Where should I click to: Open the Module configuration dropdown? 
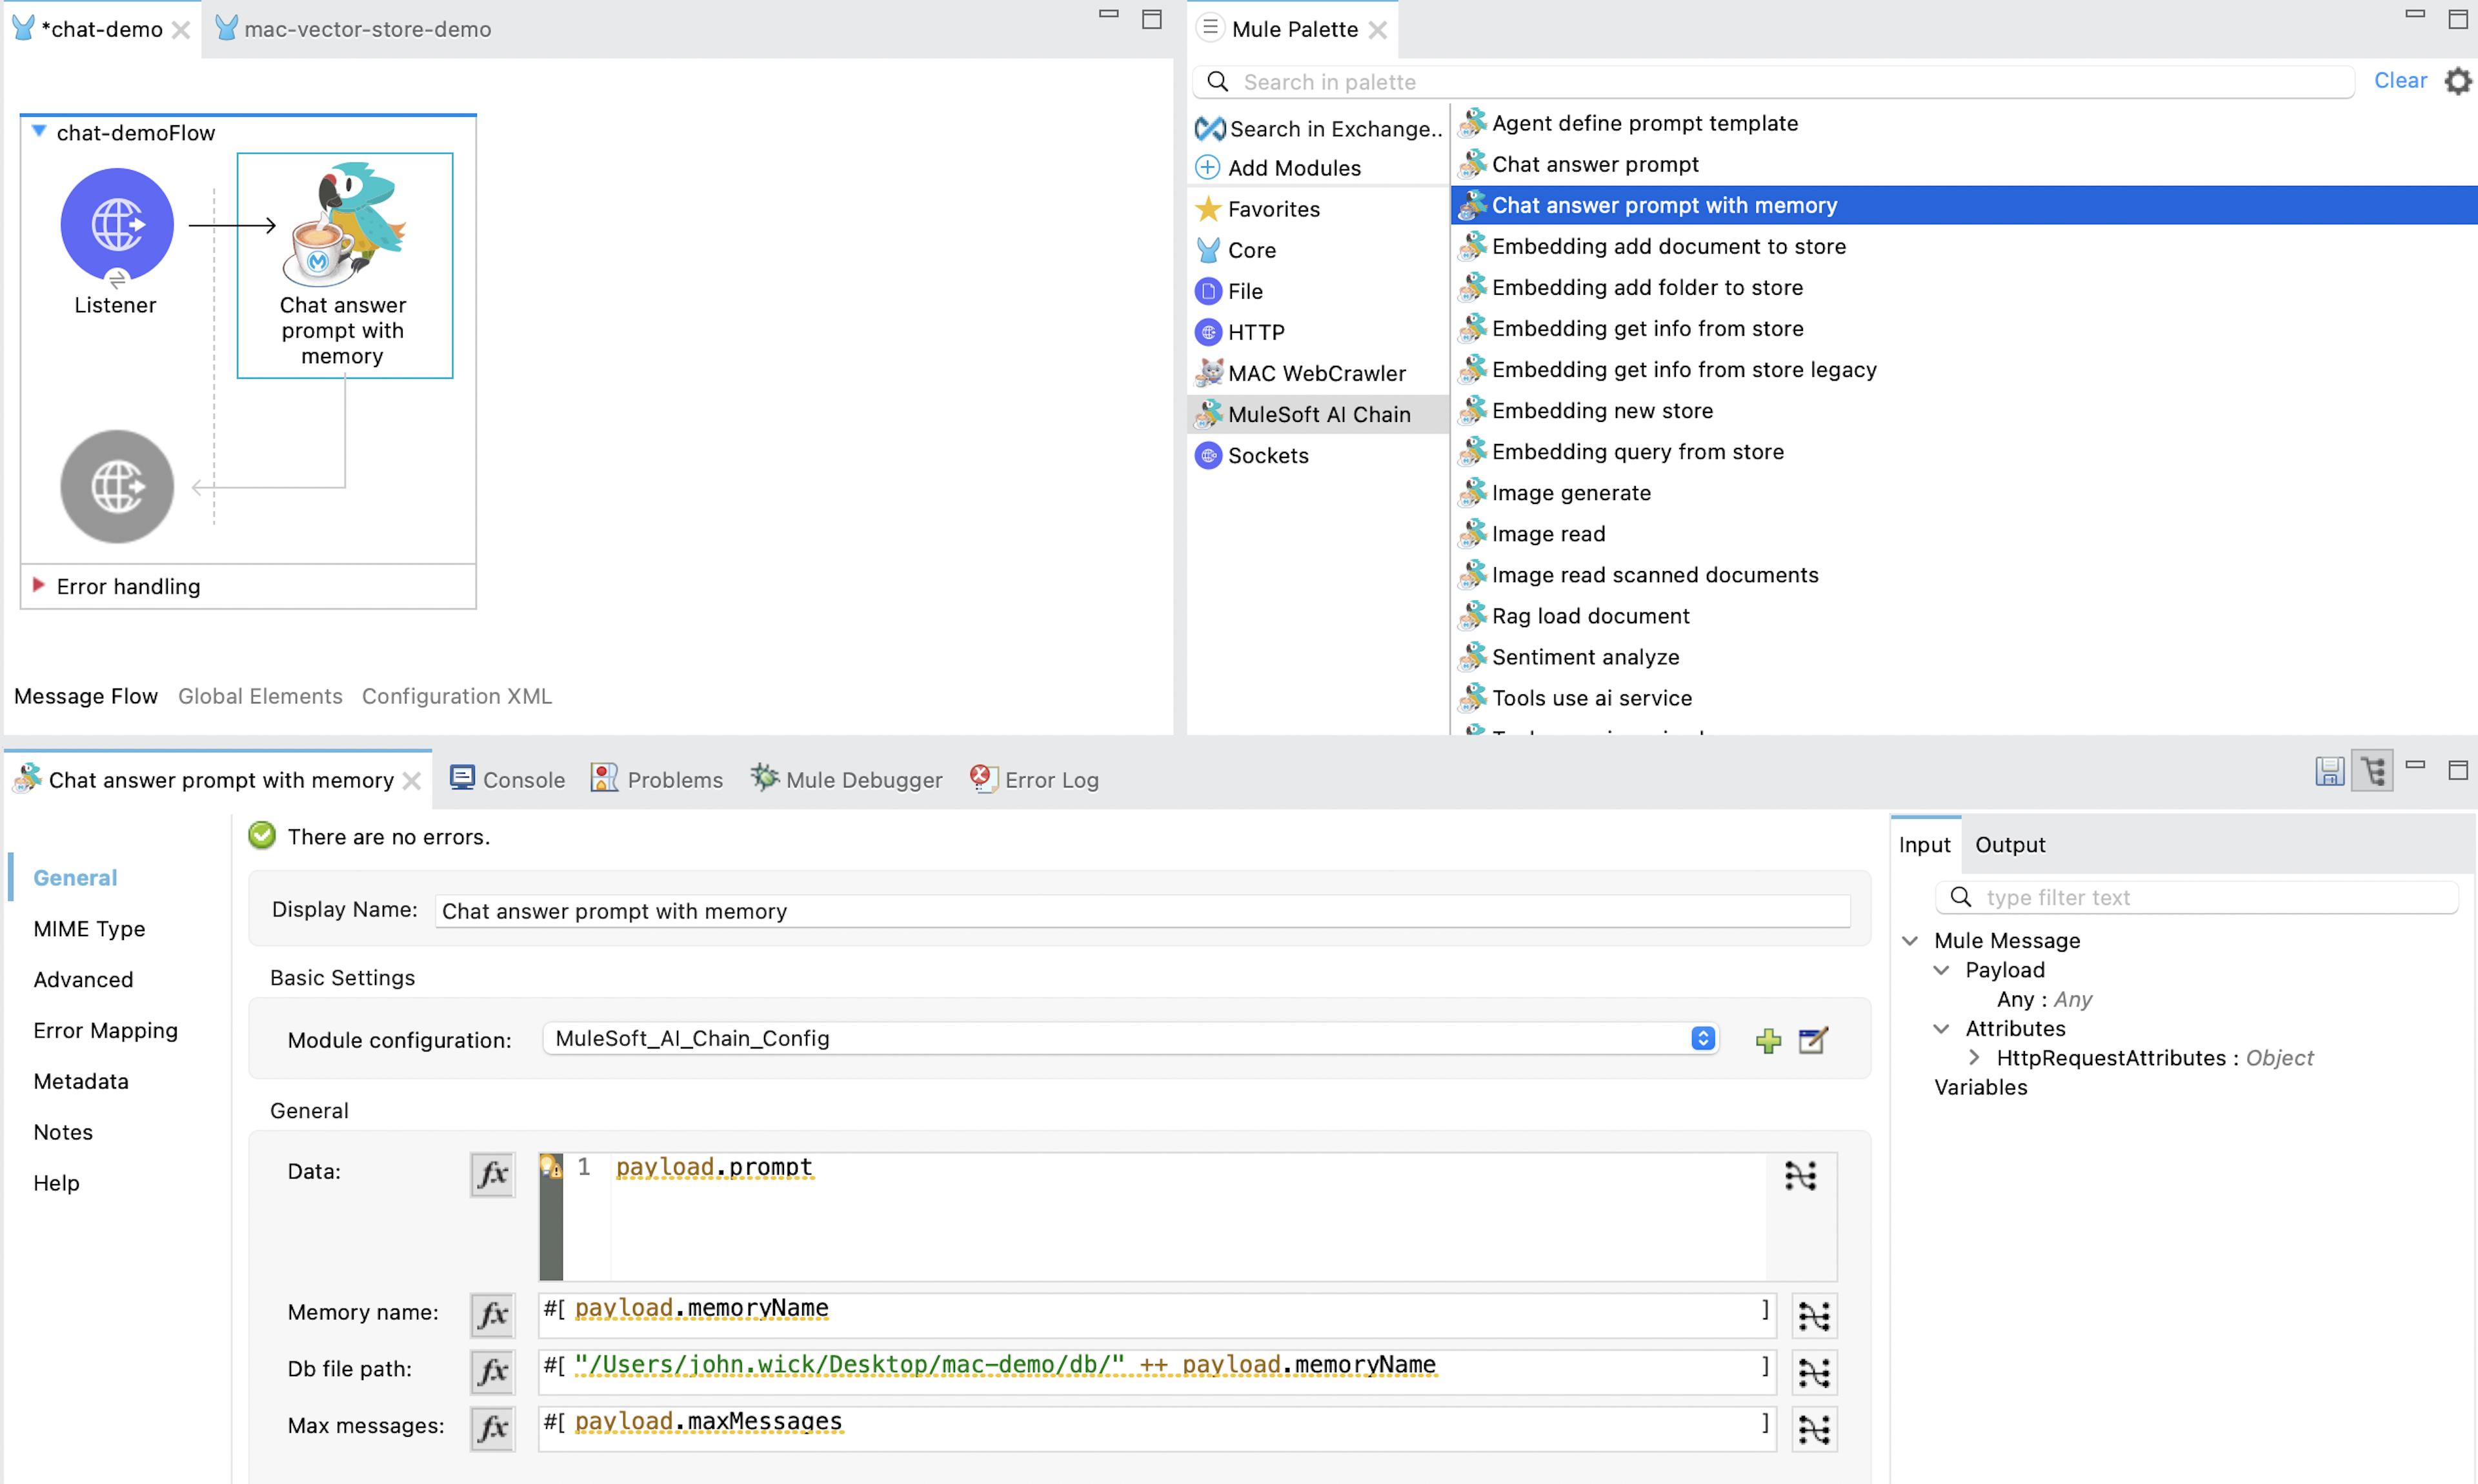click(1702, 1038)
